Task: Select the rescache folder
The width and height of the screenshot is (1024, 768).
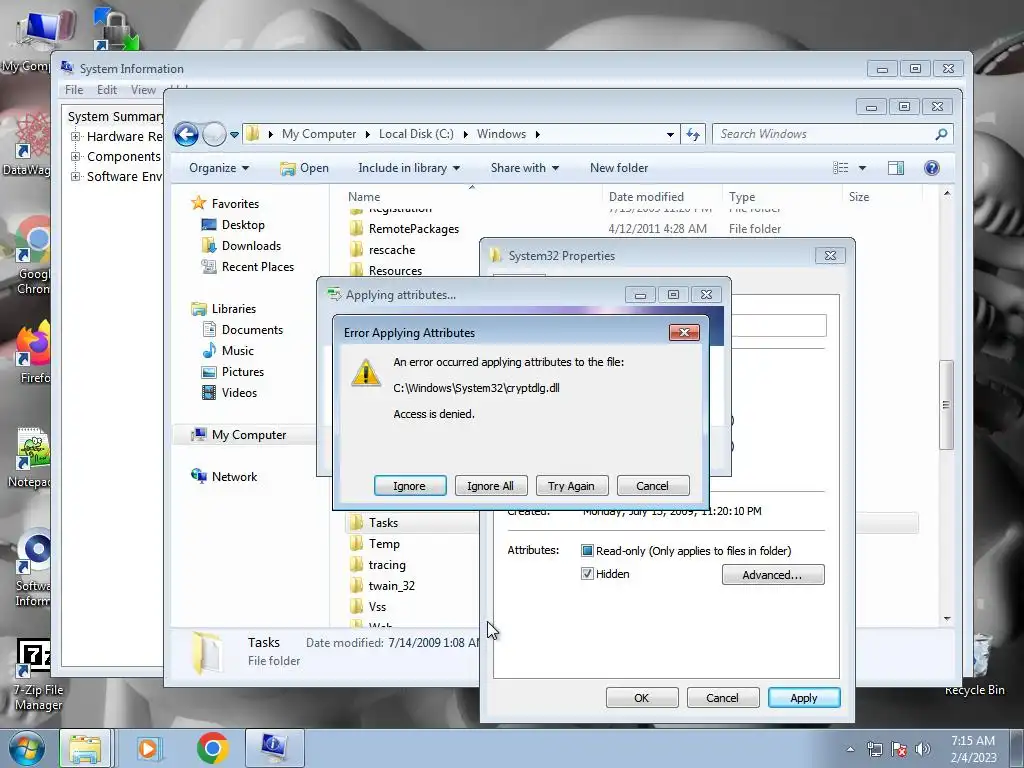Action: pos(383,249)
